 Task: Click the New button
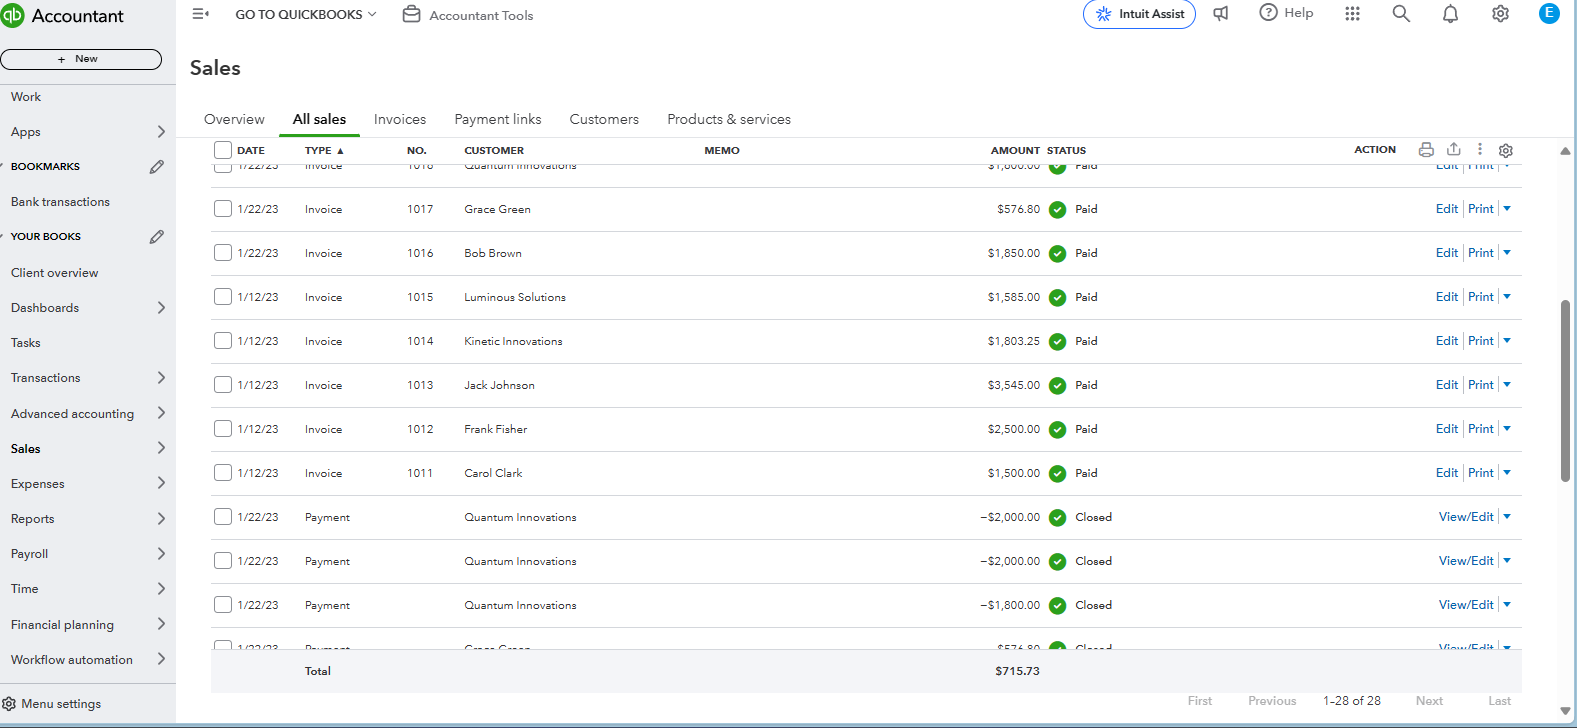point(81,59)
